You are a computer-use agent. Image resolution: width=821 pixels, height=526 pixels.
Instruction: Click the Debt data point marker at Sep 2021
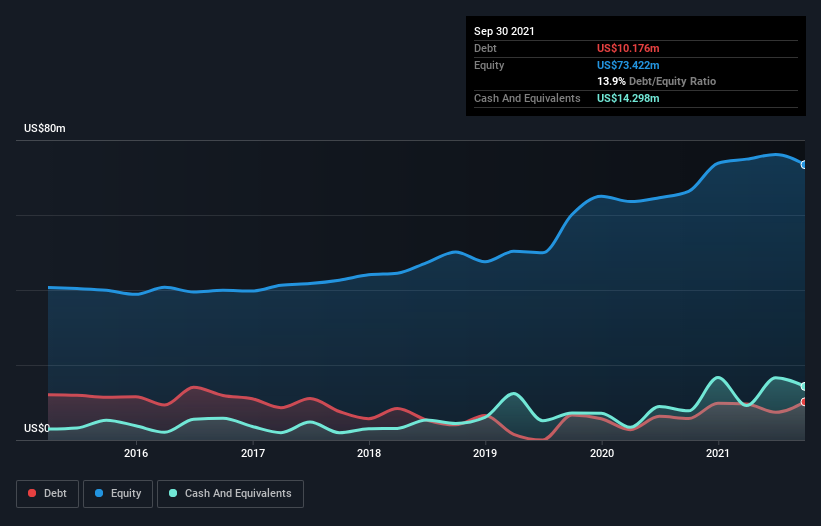point(804,402)
